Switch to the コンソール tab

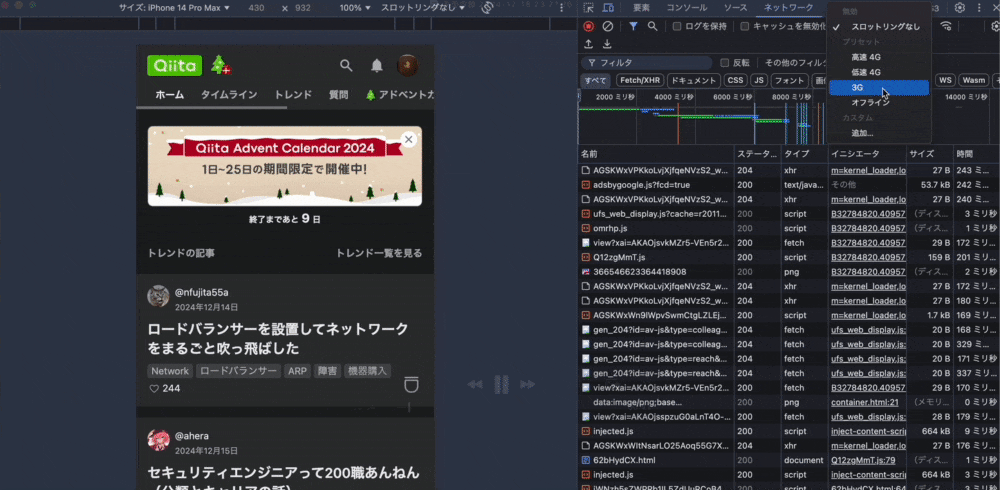(x=686, y=8)
